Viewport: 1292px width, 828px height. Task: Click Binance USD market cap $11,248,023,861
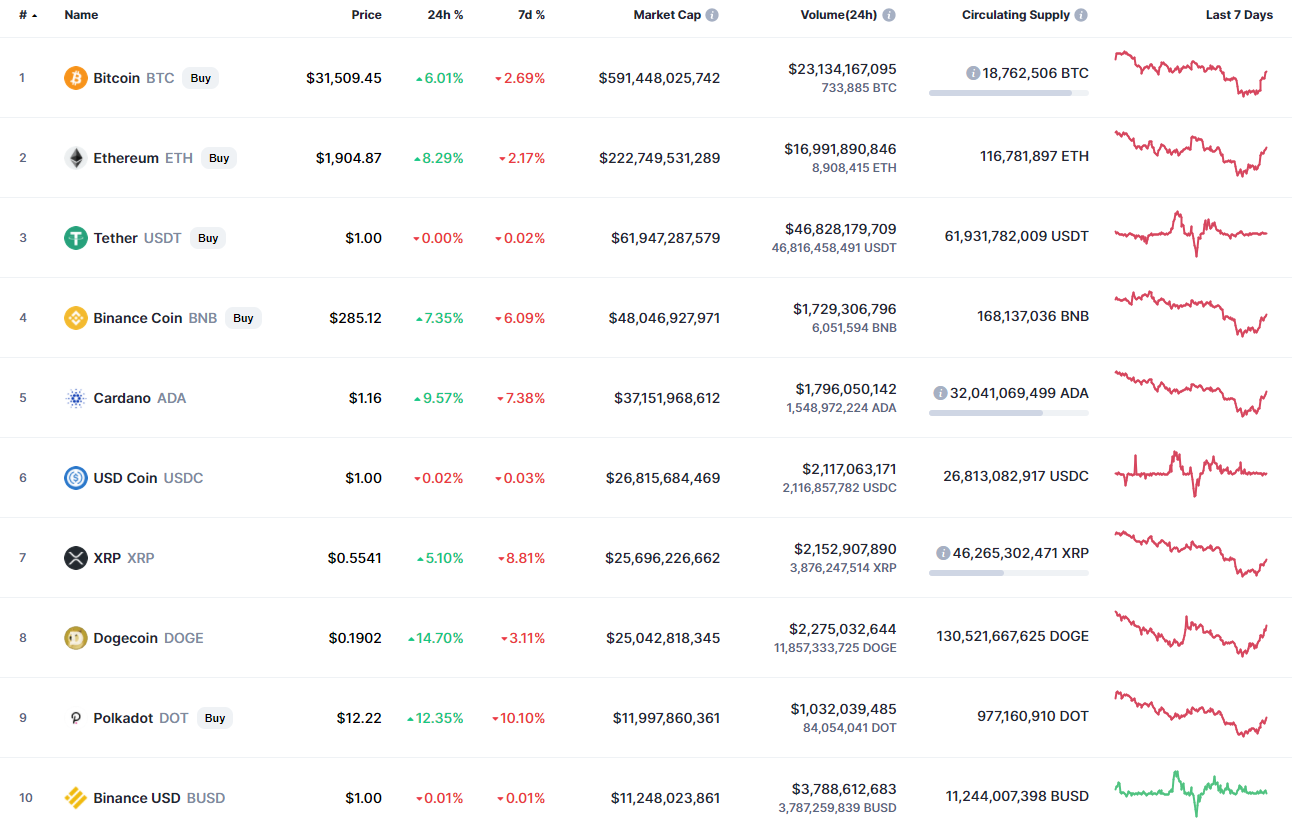pyautogui.click(x=666, y=798)
